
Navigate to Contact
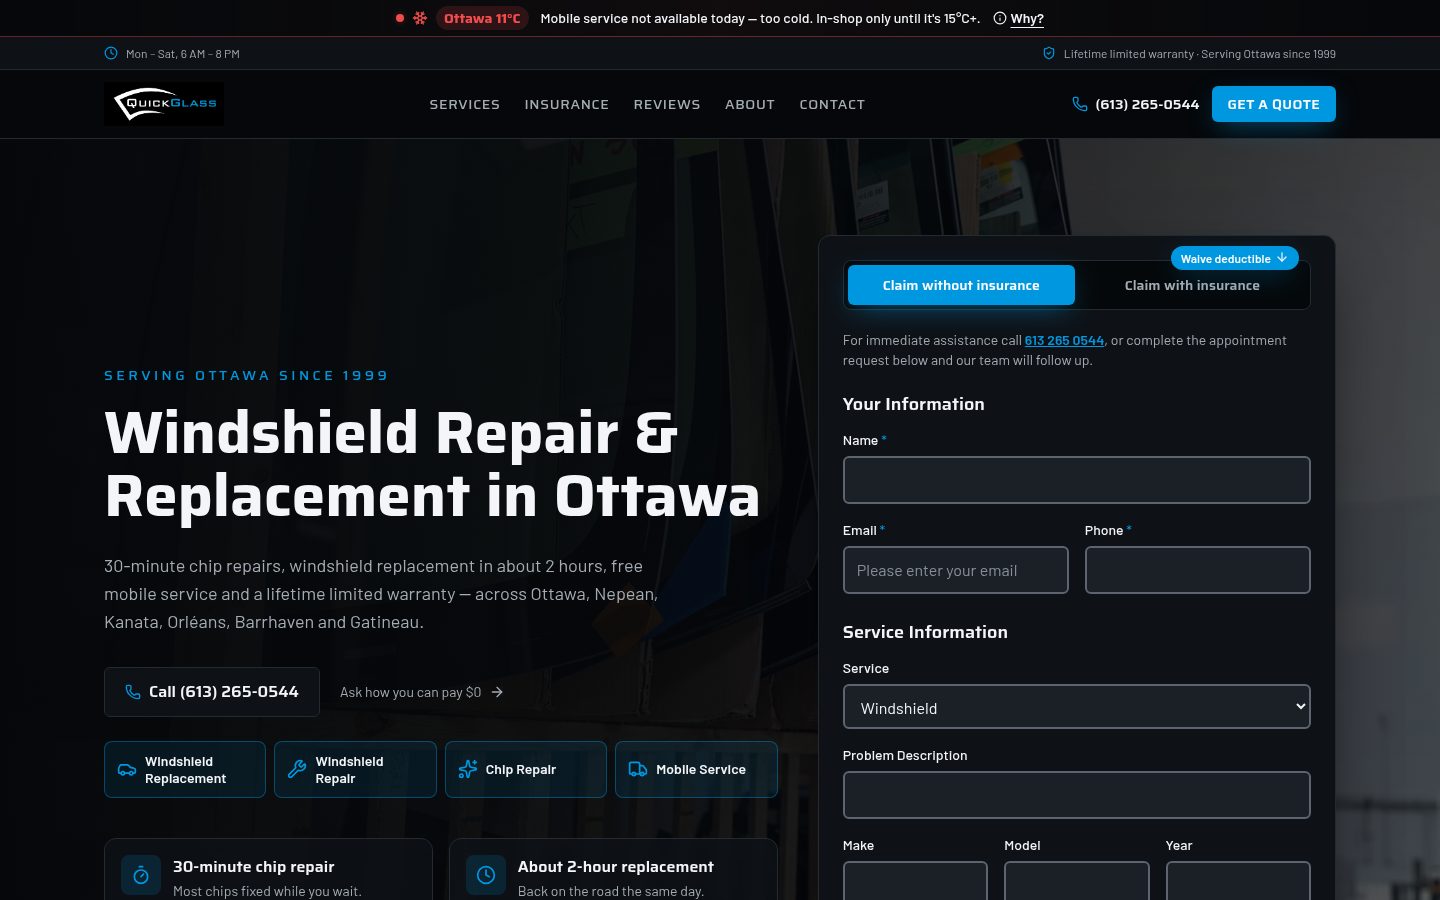pos(832,104)
